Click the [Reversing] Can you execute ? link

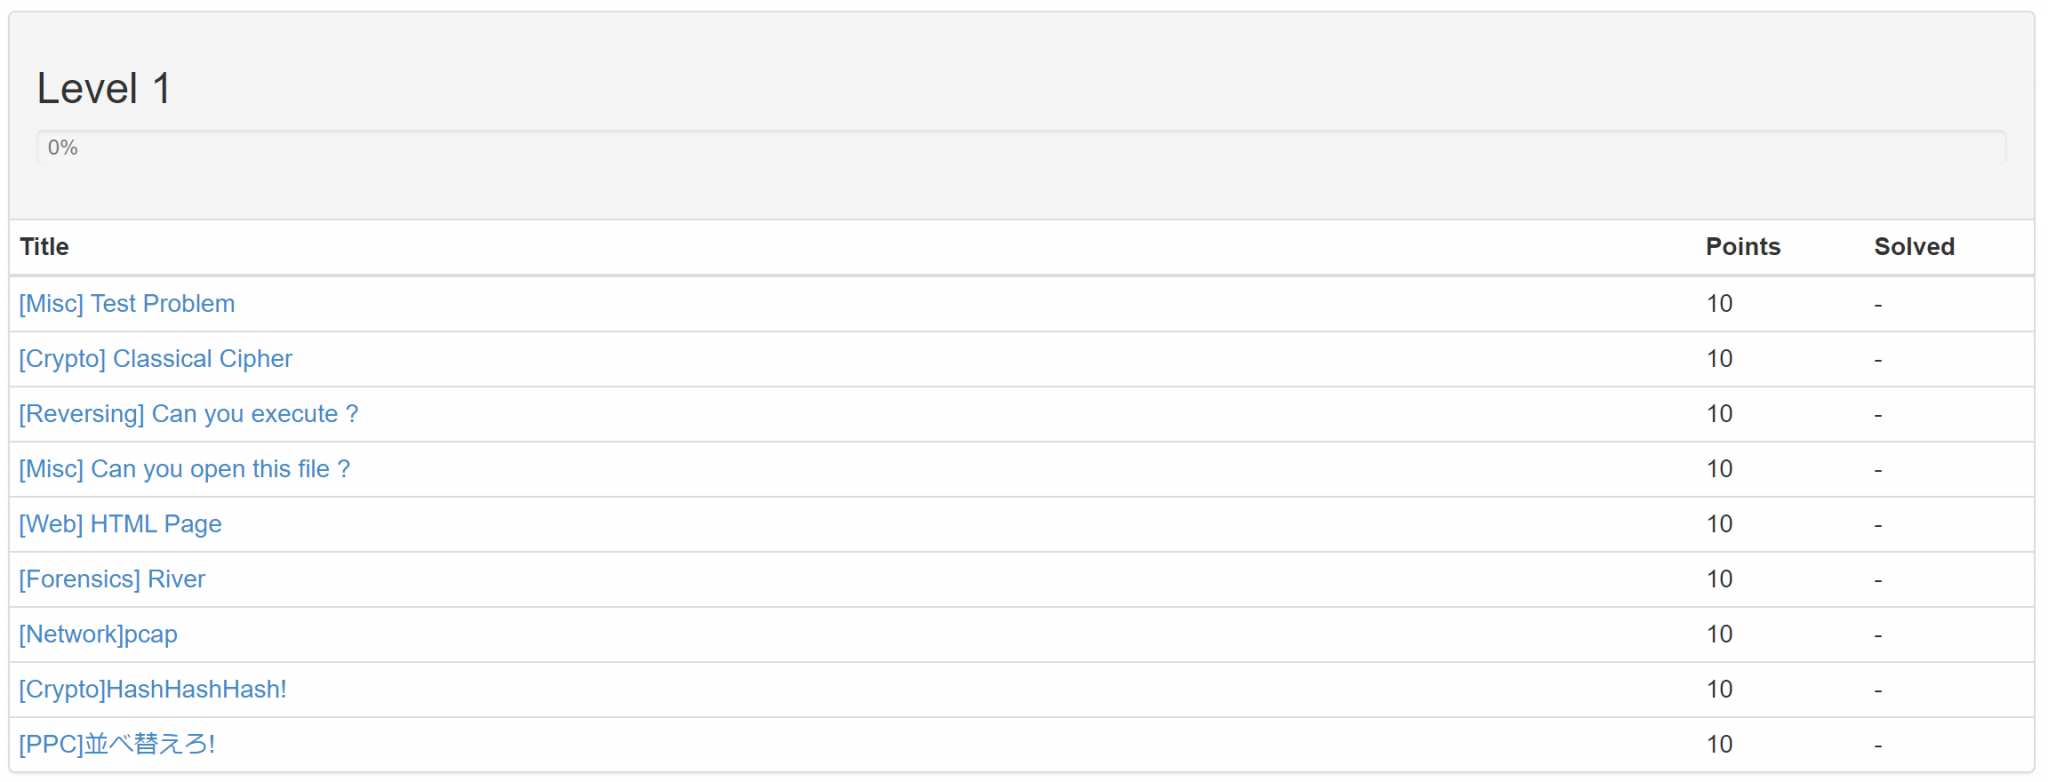pos(188,414)
